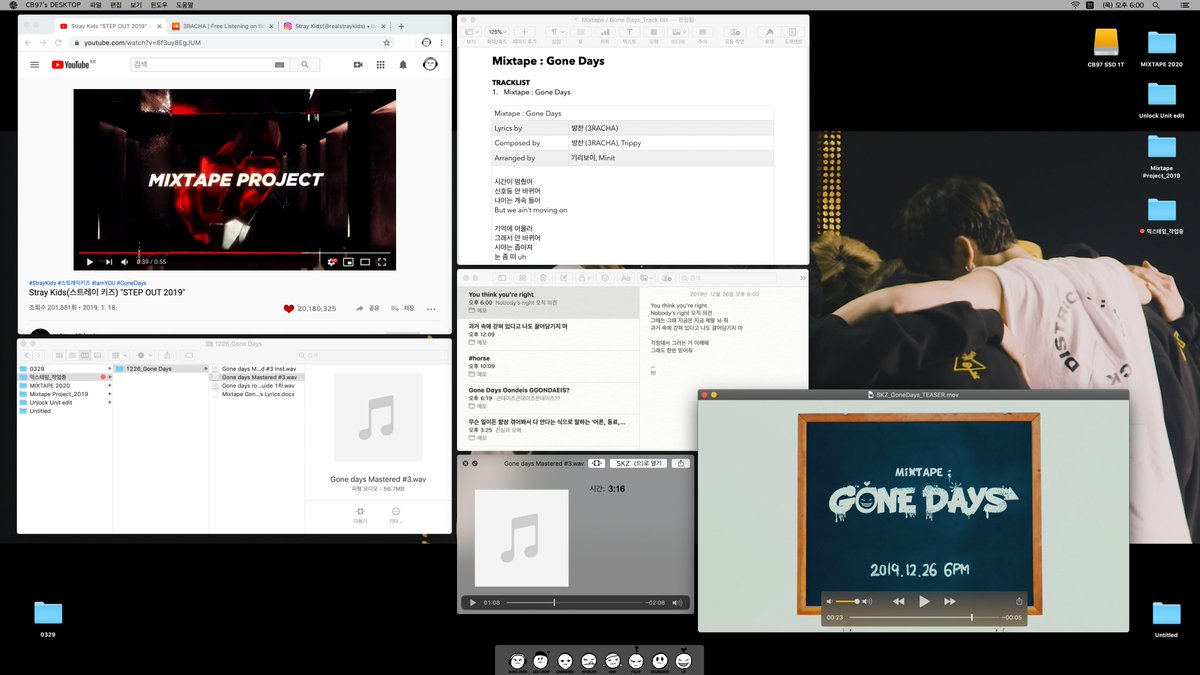Click the share icon in QuickTime teaser controls

[1019, 601]
